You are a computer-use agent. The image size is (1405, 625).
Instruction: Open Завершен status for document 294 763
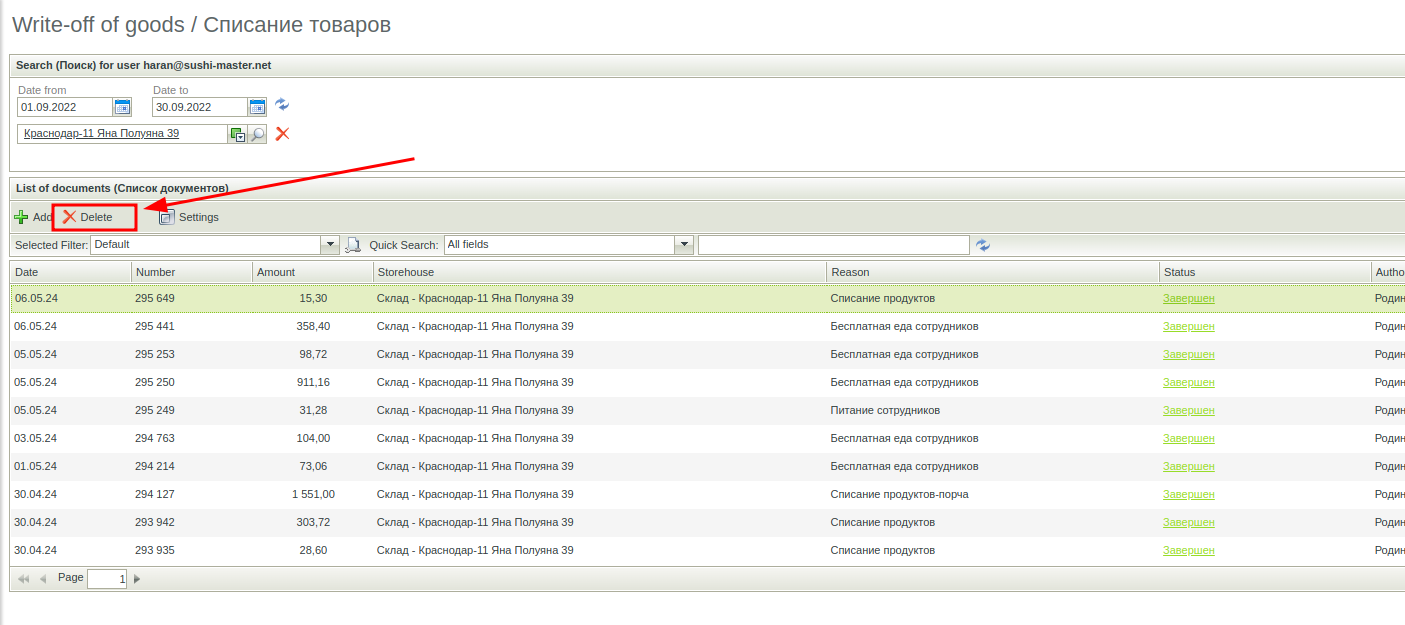1188,438
